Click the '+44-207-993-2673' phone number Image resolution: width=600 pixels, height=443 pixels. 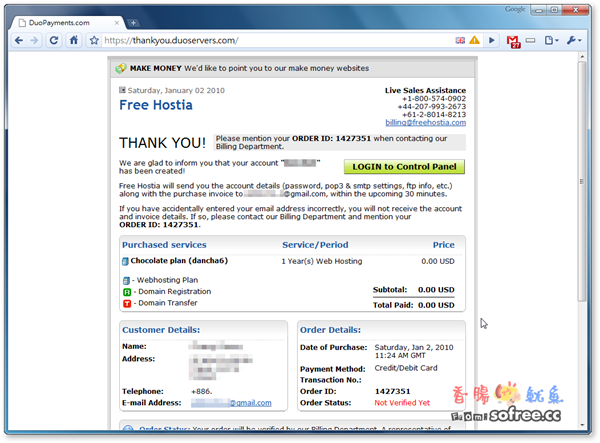(x=432, y=107)
